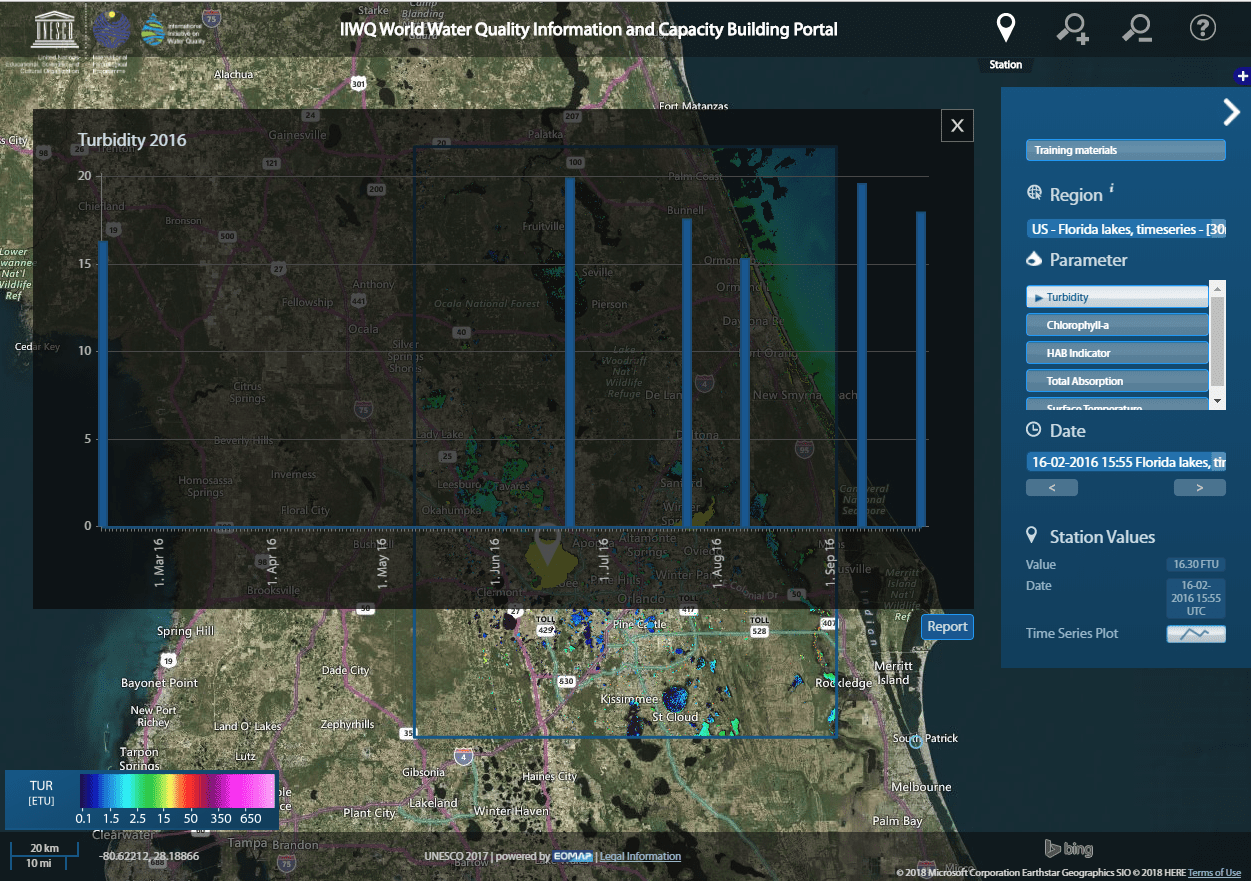Select the Turbidity parameter
1252x881 pixels.
pyautogui.click(x=1117, y=297)
